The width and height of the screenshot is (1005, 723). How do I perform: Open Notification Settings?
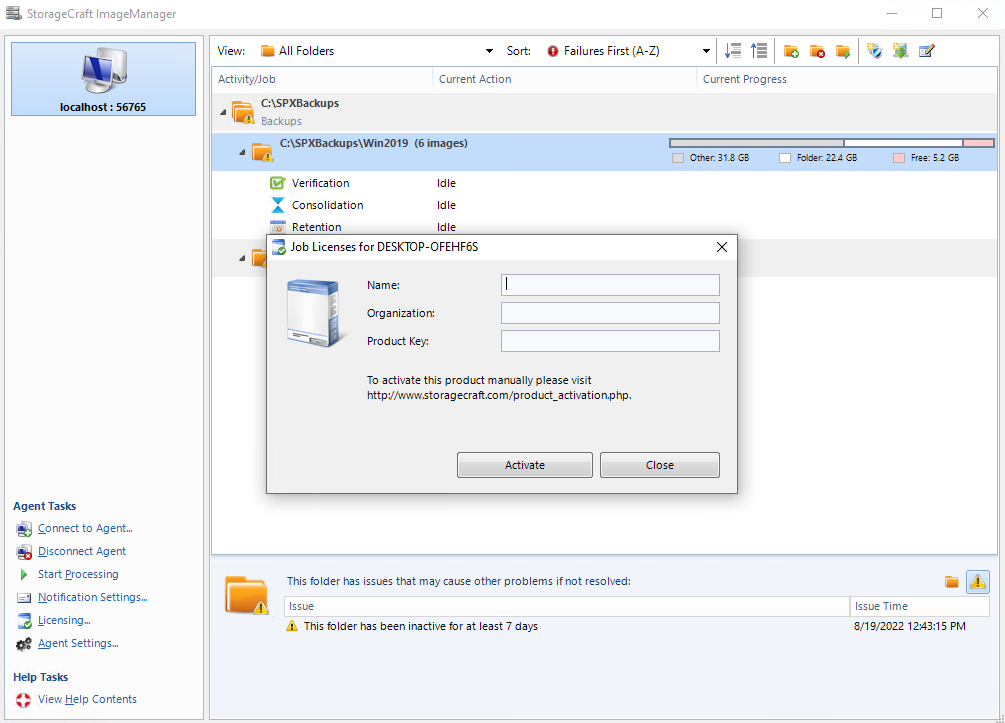[92, 597]
